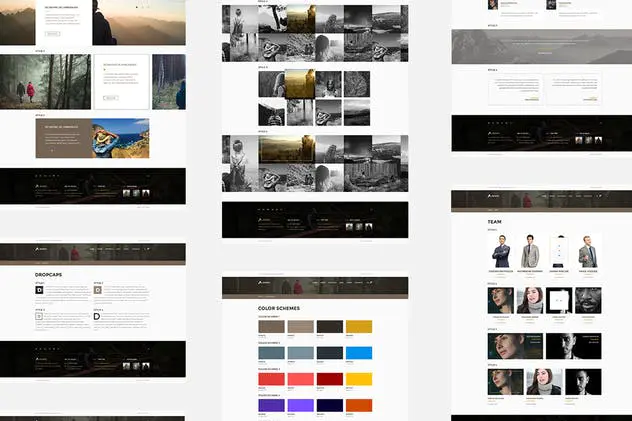
Task: Open the woman in scarf team photo, second row
Action: click(530, 301)
